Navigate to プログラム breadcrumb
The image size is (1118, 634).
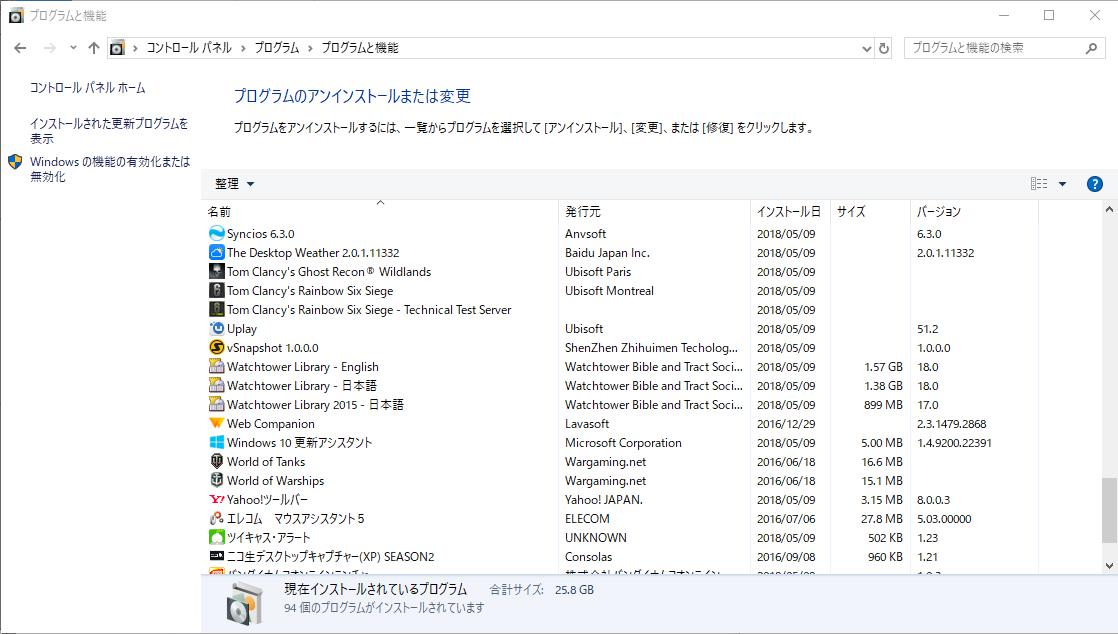pos(277,48)
